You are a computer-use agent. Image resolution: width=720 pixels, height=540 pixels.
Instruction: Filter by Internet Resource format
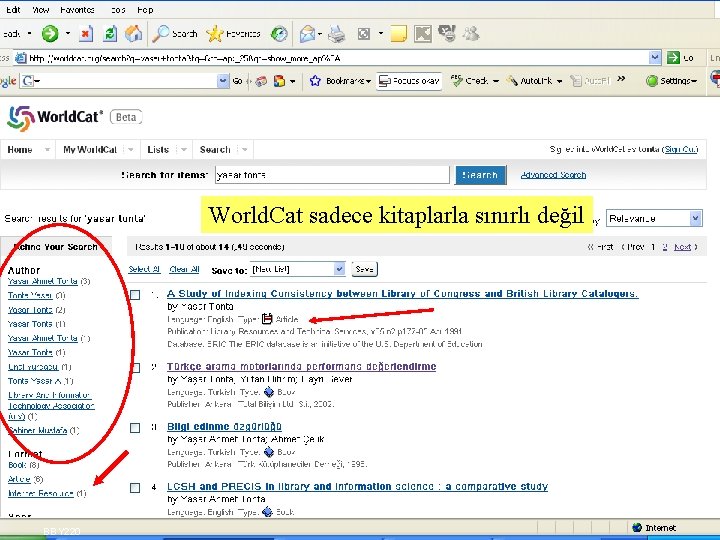[40, 493]
